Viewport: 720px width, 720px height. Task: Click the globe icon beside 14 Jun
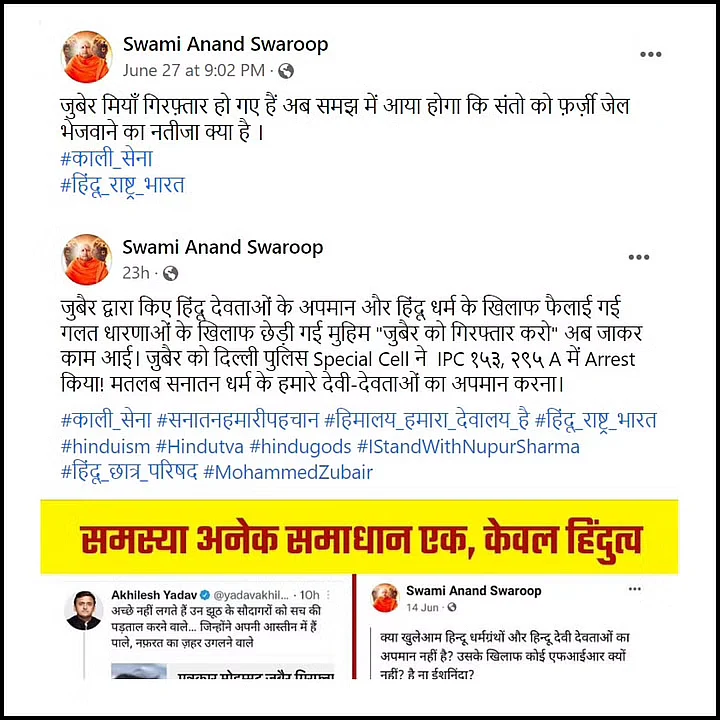[x=452, y=608]
